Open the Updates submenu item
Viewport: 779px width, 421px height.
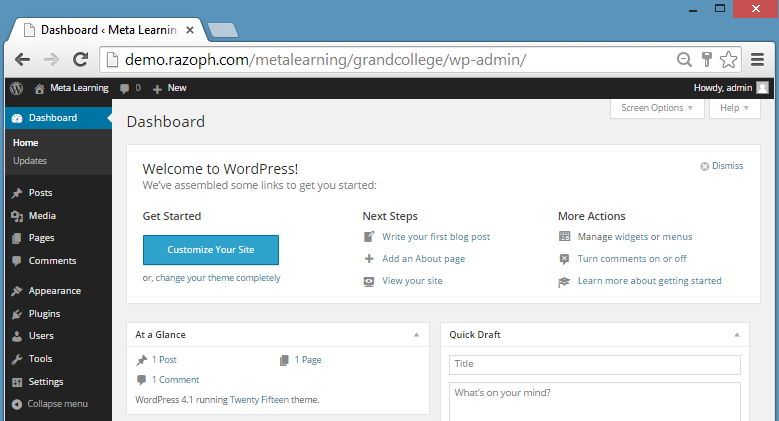[x=30, y=161]
